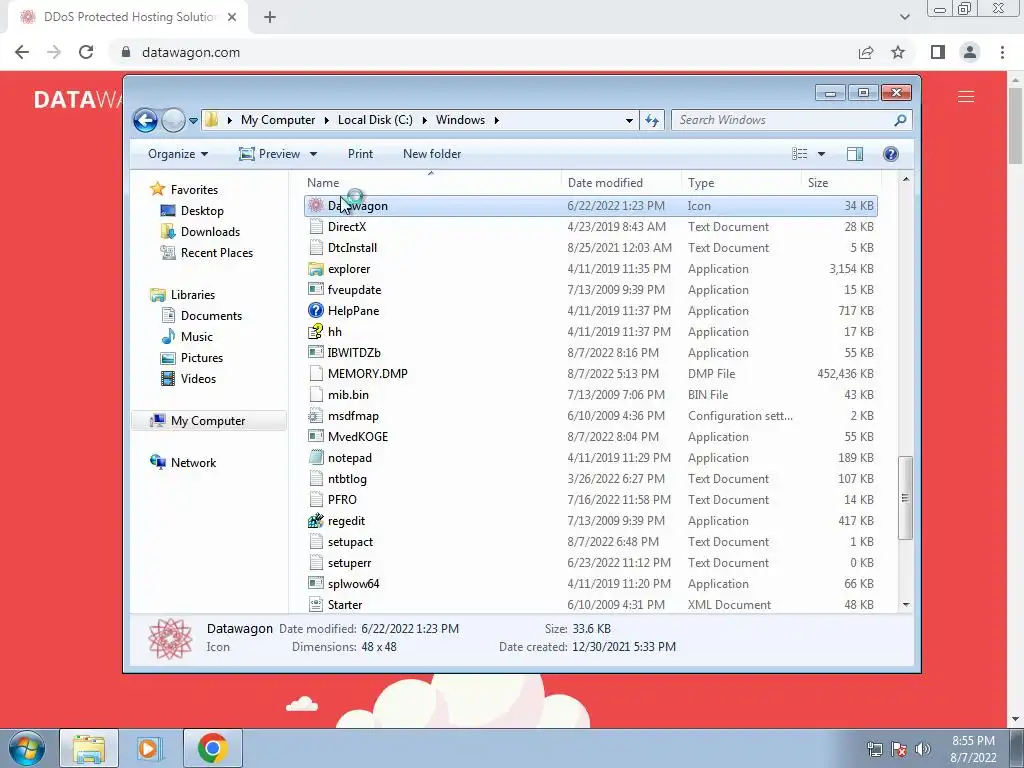Select the DtcInstall file
1024x768 pixels.
[590, 248]
